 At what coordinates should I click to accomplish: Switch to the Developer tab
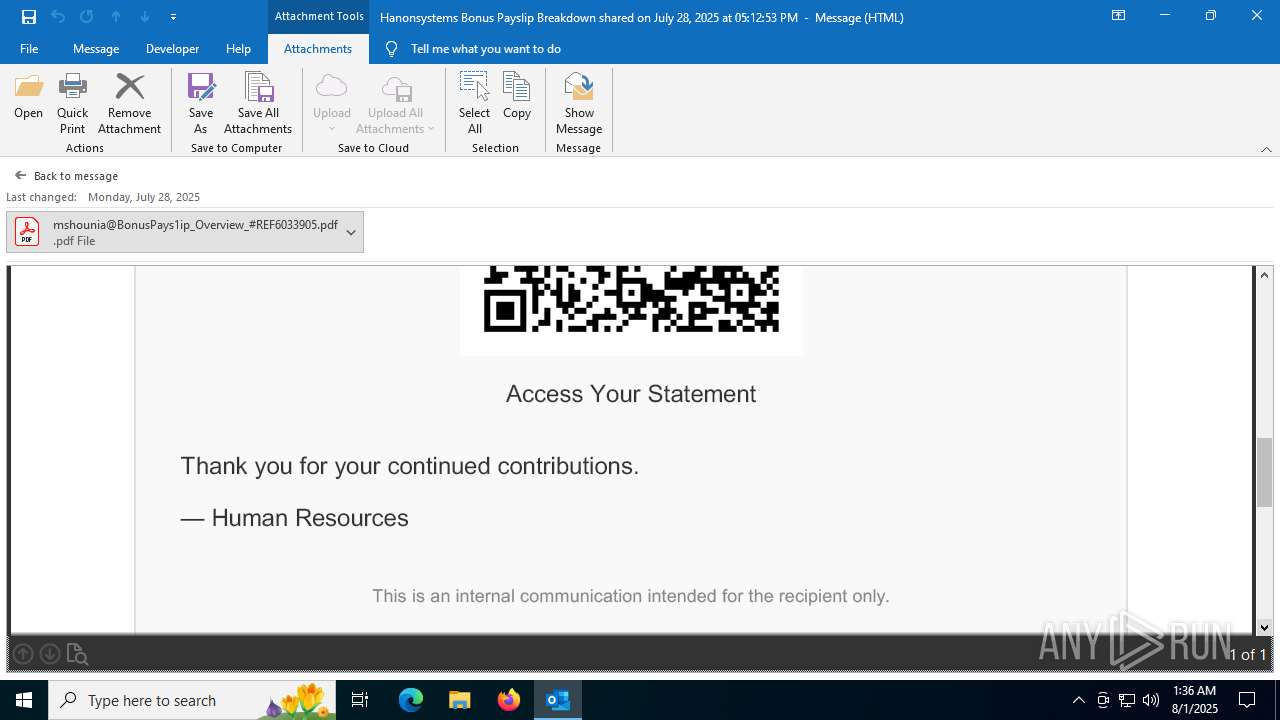pyautogui.click(x=172, y=49)
